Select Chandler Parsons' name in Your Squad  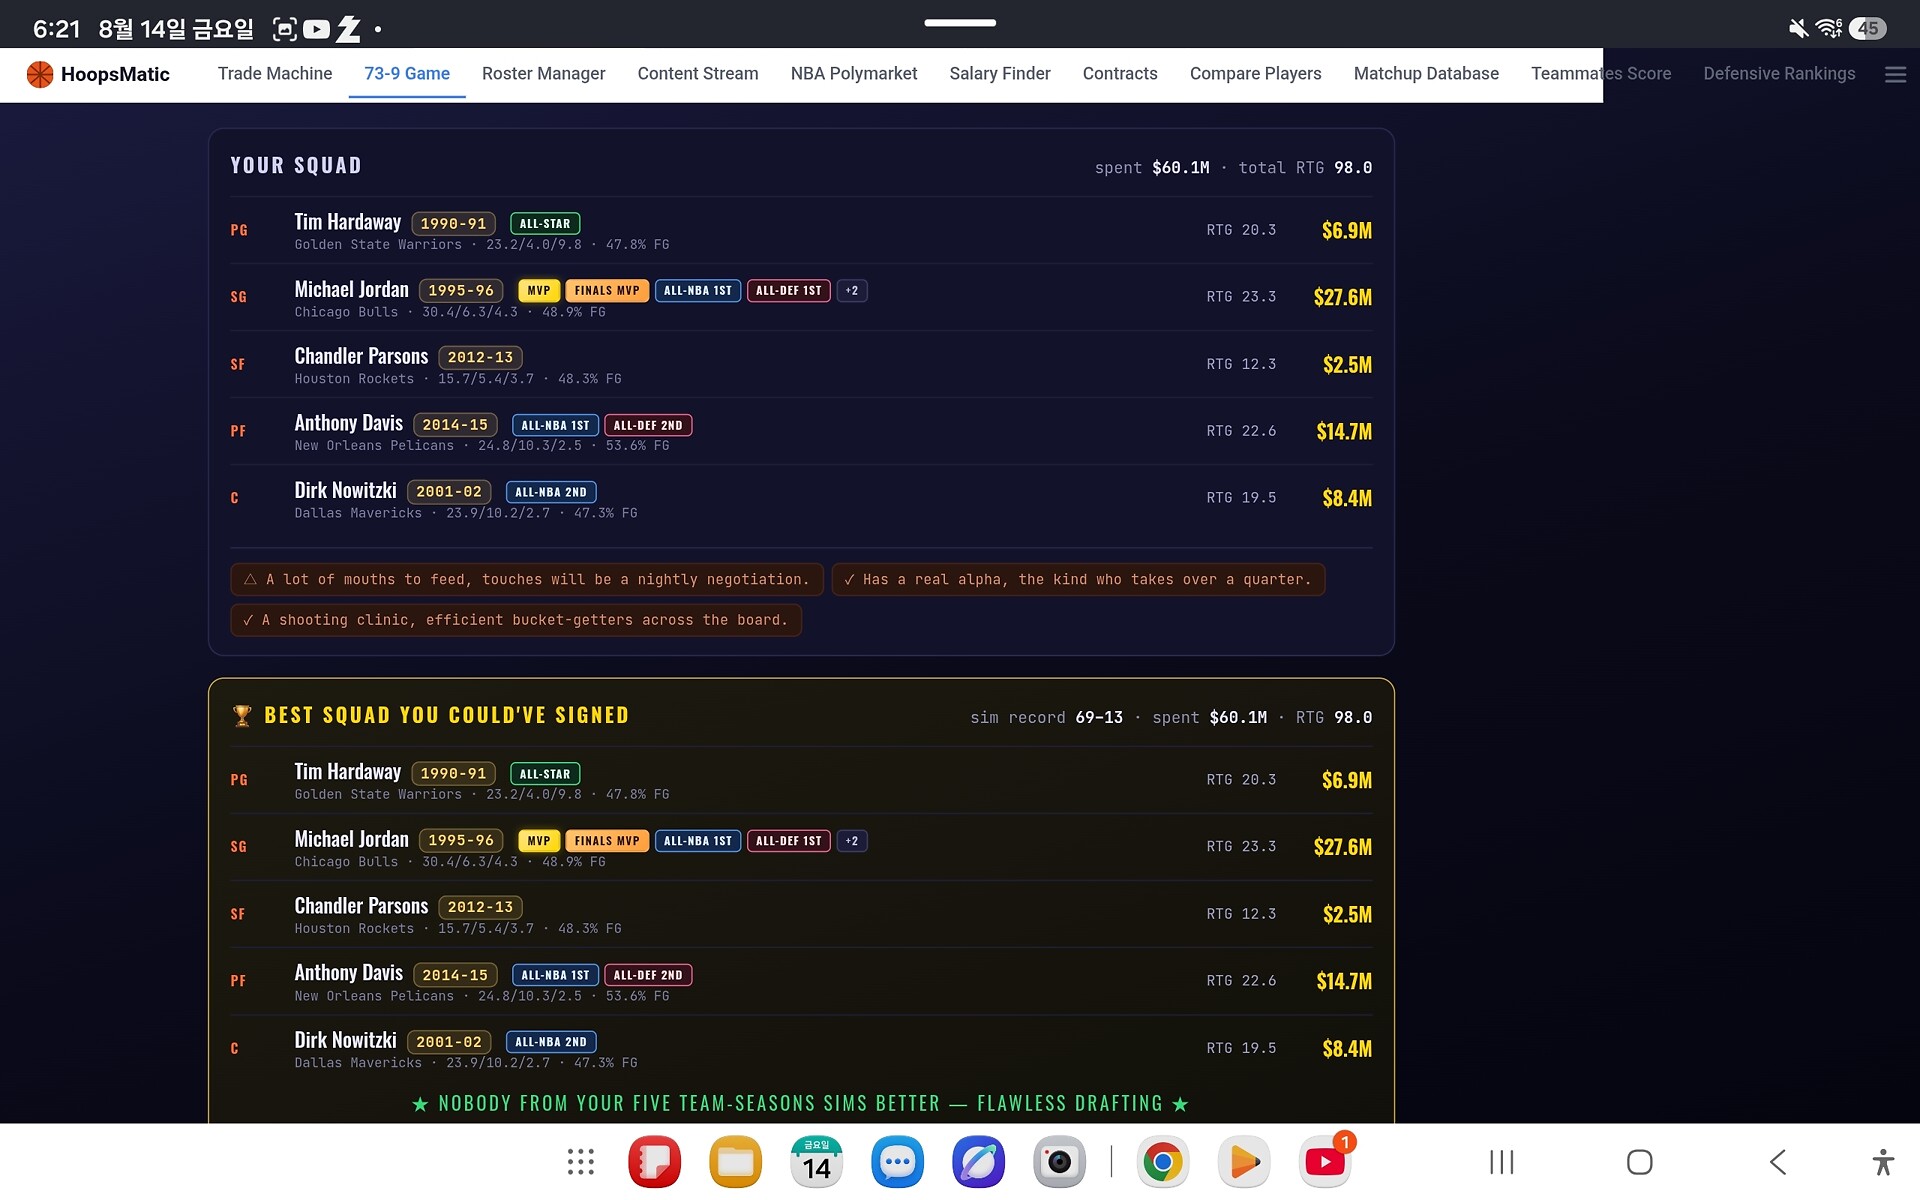click(x=361, y=356)
